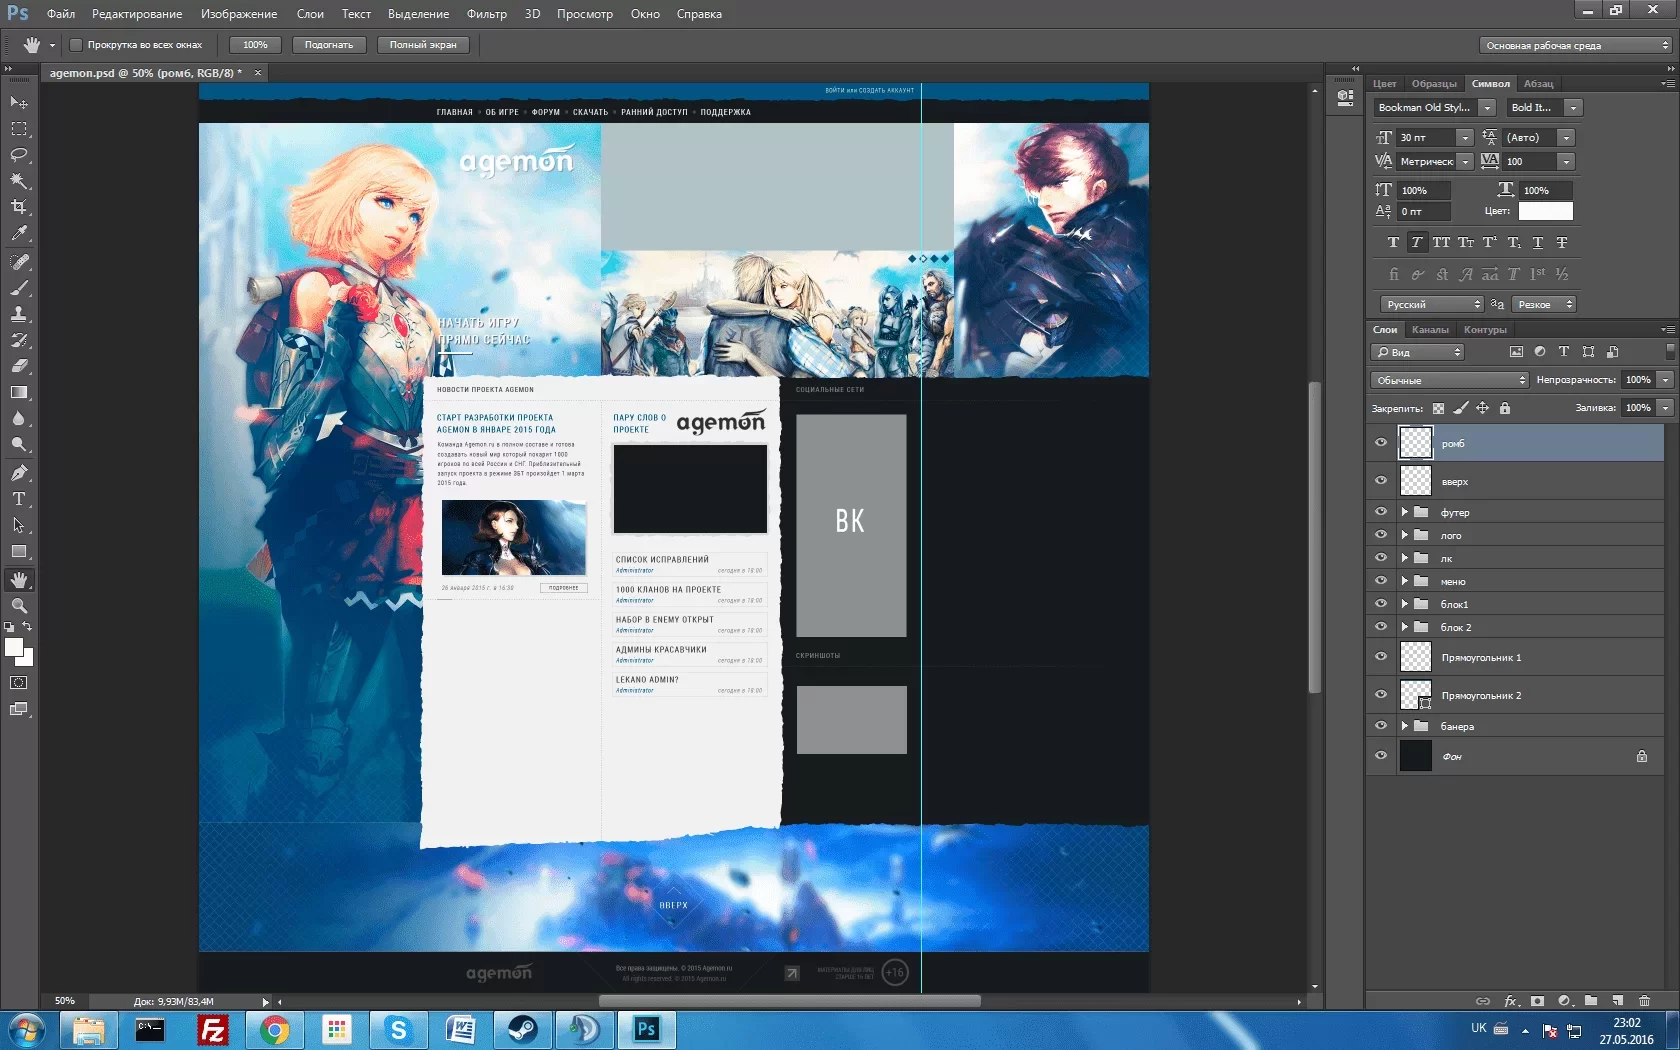This screenshot has height=1050, width=1680.
Task: Click the strikethrough text style icon
Action: [1562, 242]
